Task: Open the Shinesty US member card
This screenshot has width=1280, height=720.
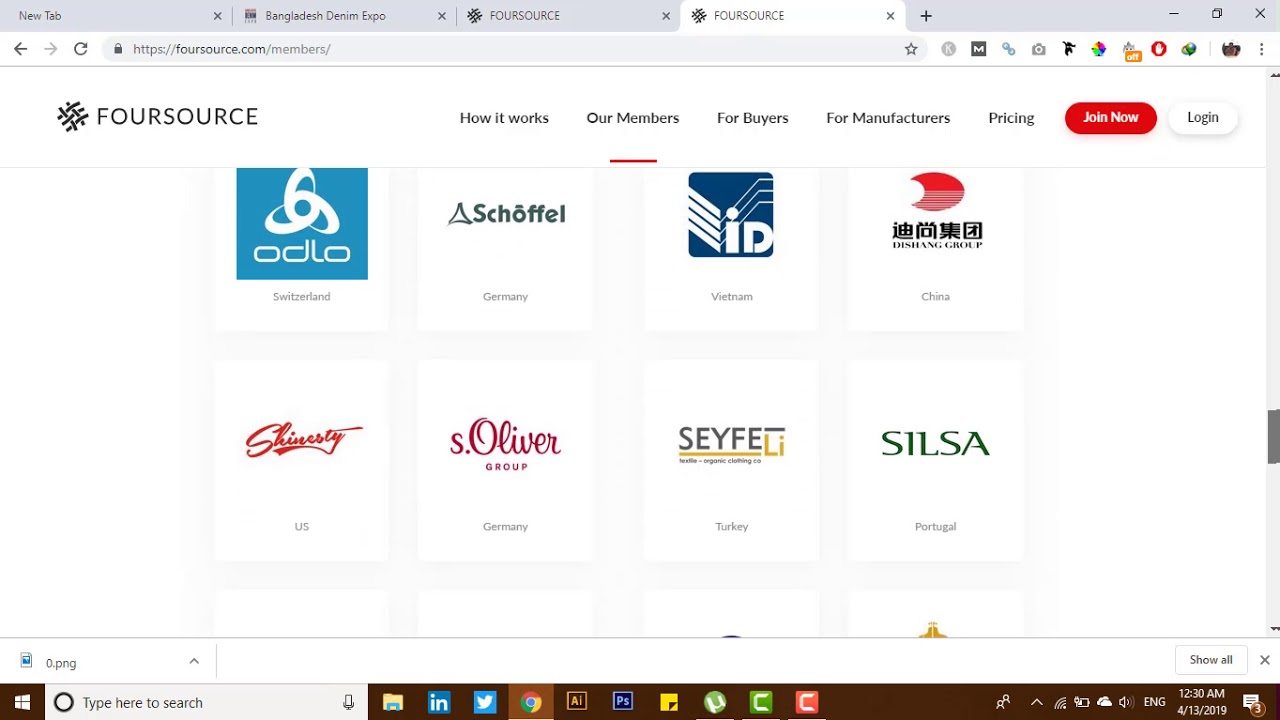Action: (x=301, y=460)
